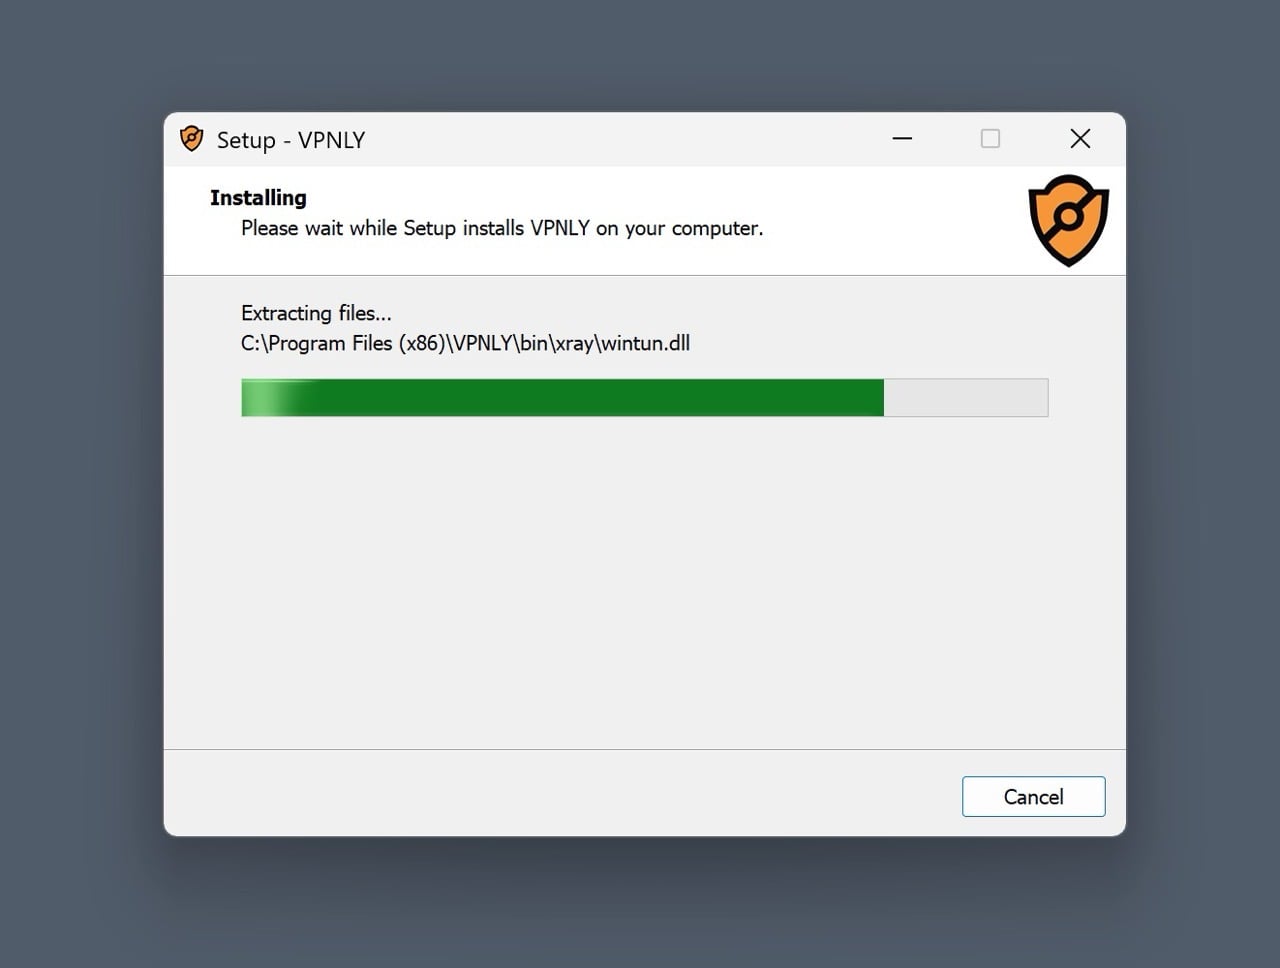The height and width of the screenshot is (968, 1280).
Task: Click the large orange shield logo
Action: (1068, 220)
